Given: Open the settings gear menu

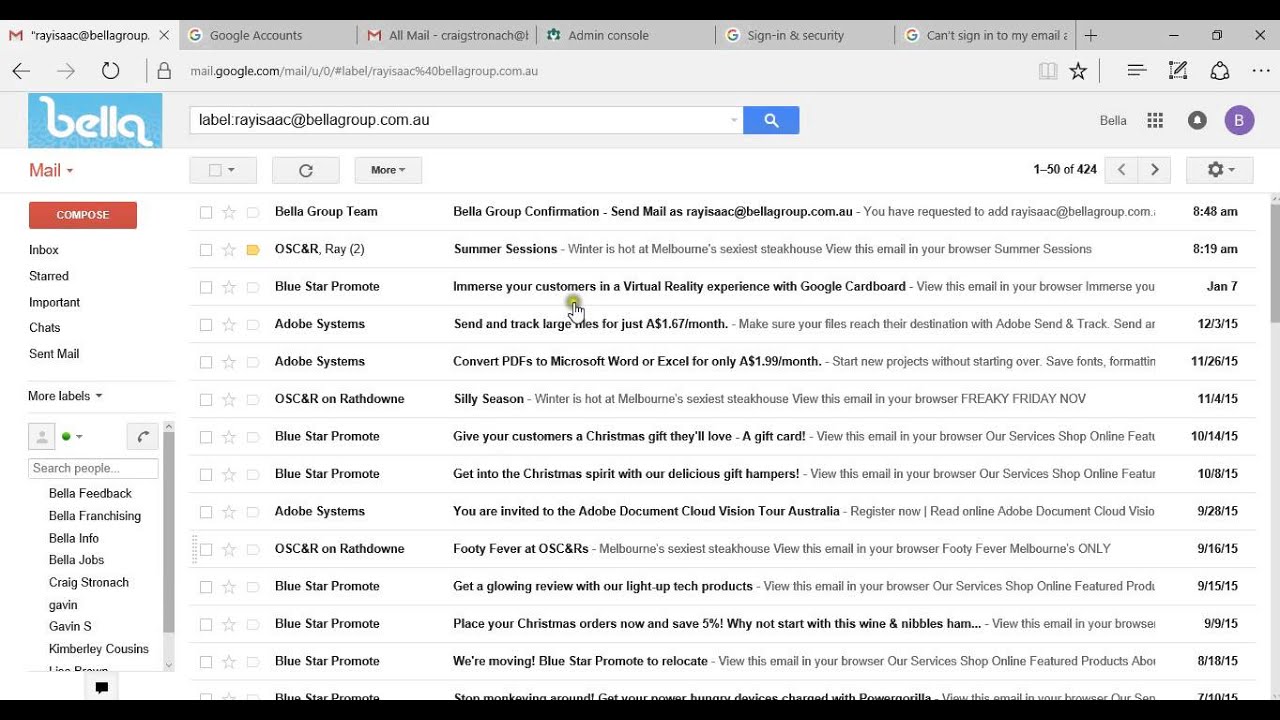Looking at the screenshot, I should (1220, 170).
